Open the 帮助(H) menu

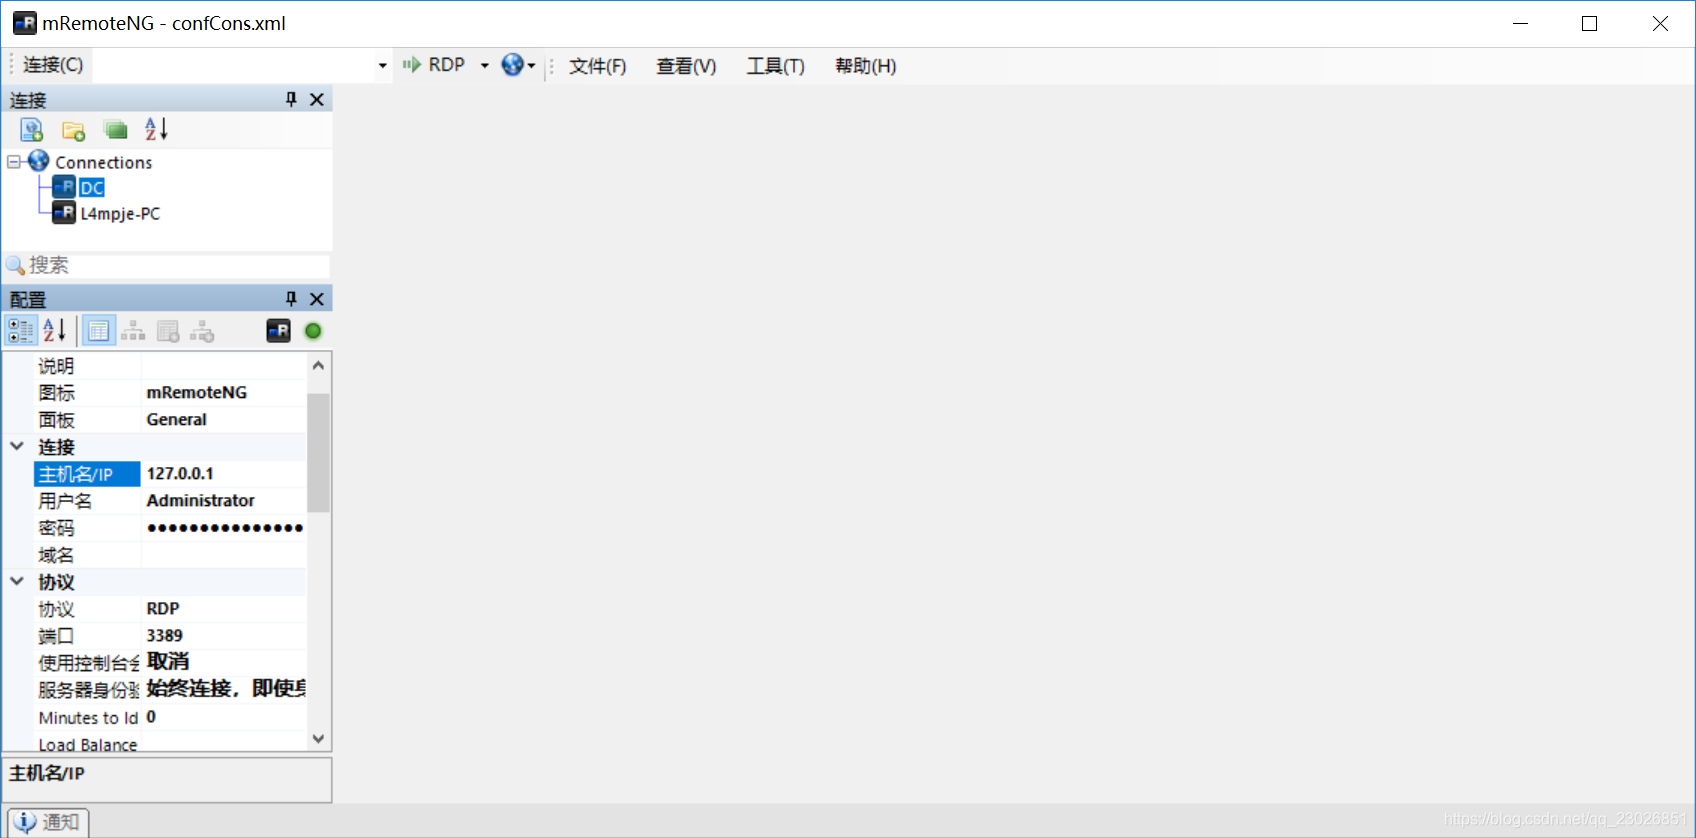[865, 66]
